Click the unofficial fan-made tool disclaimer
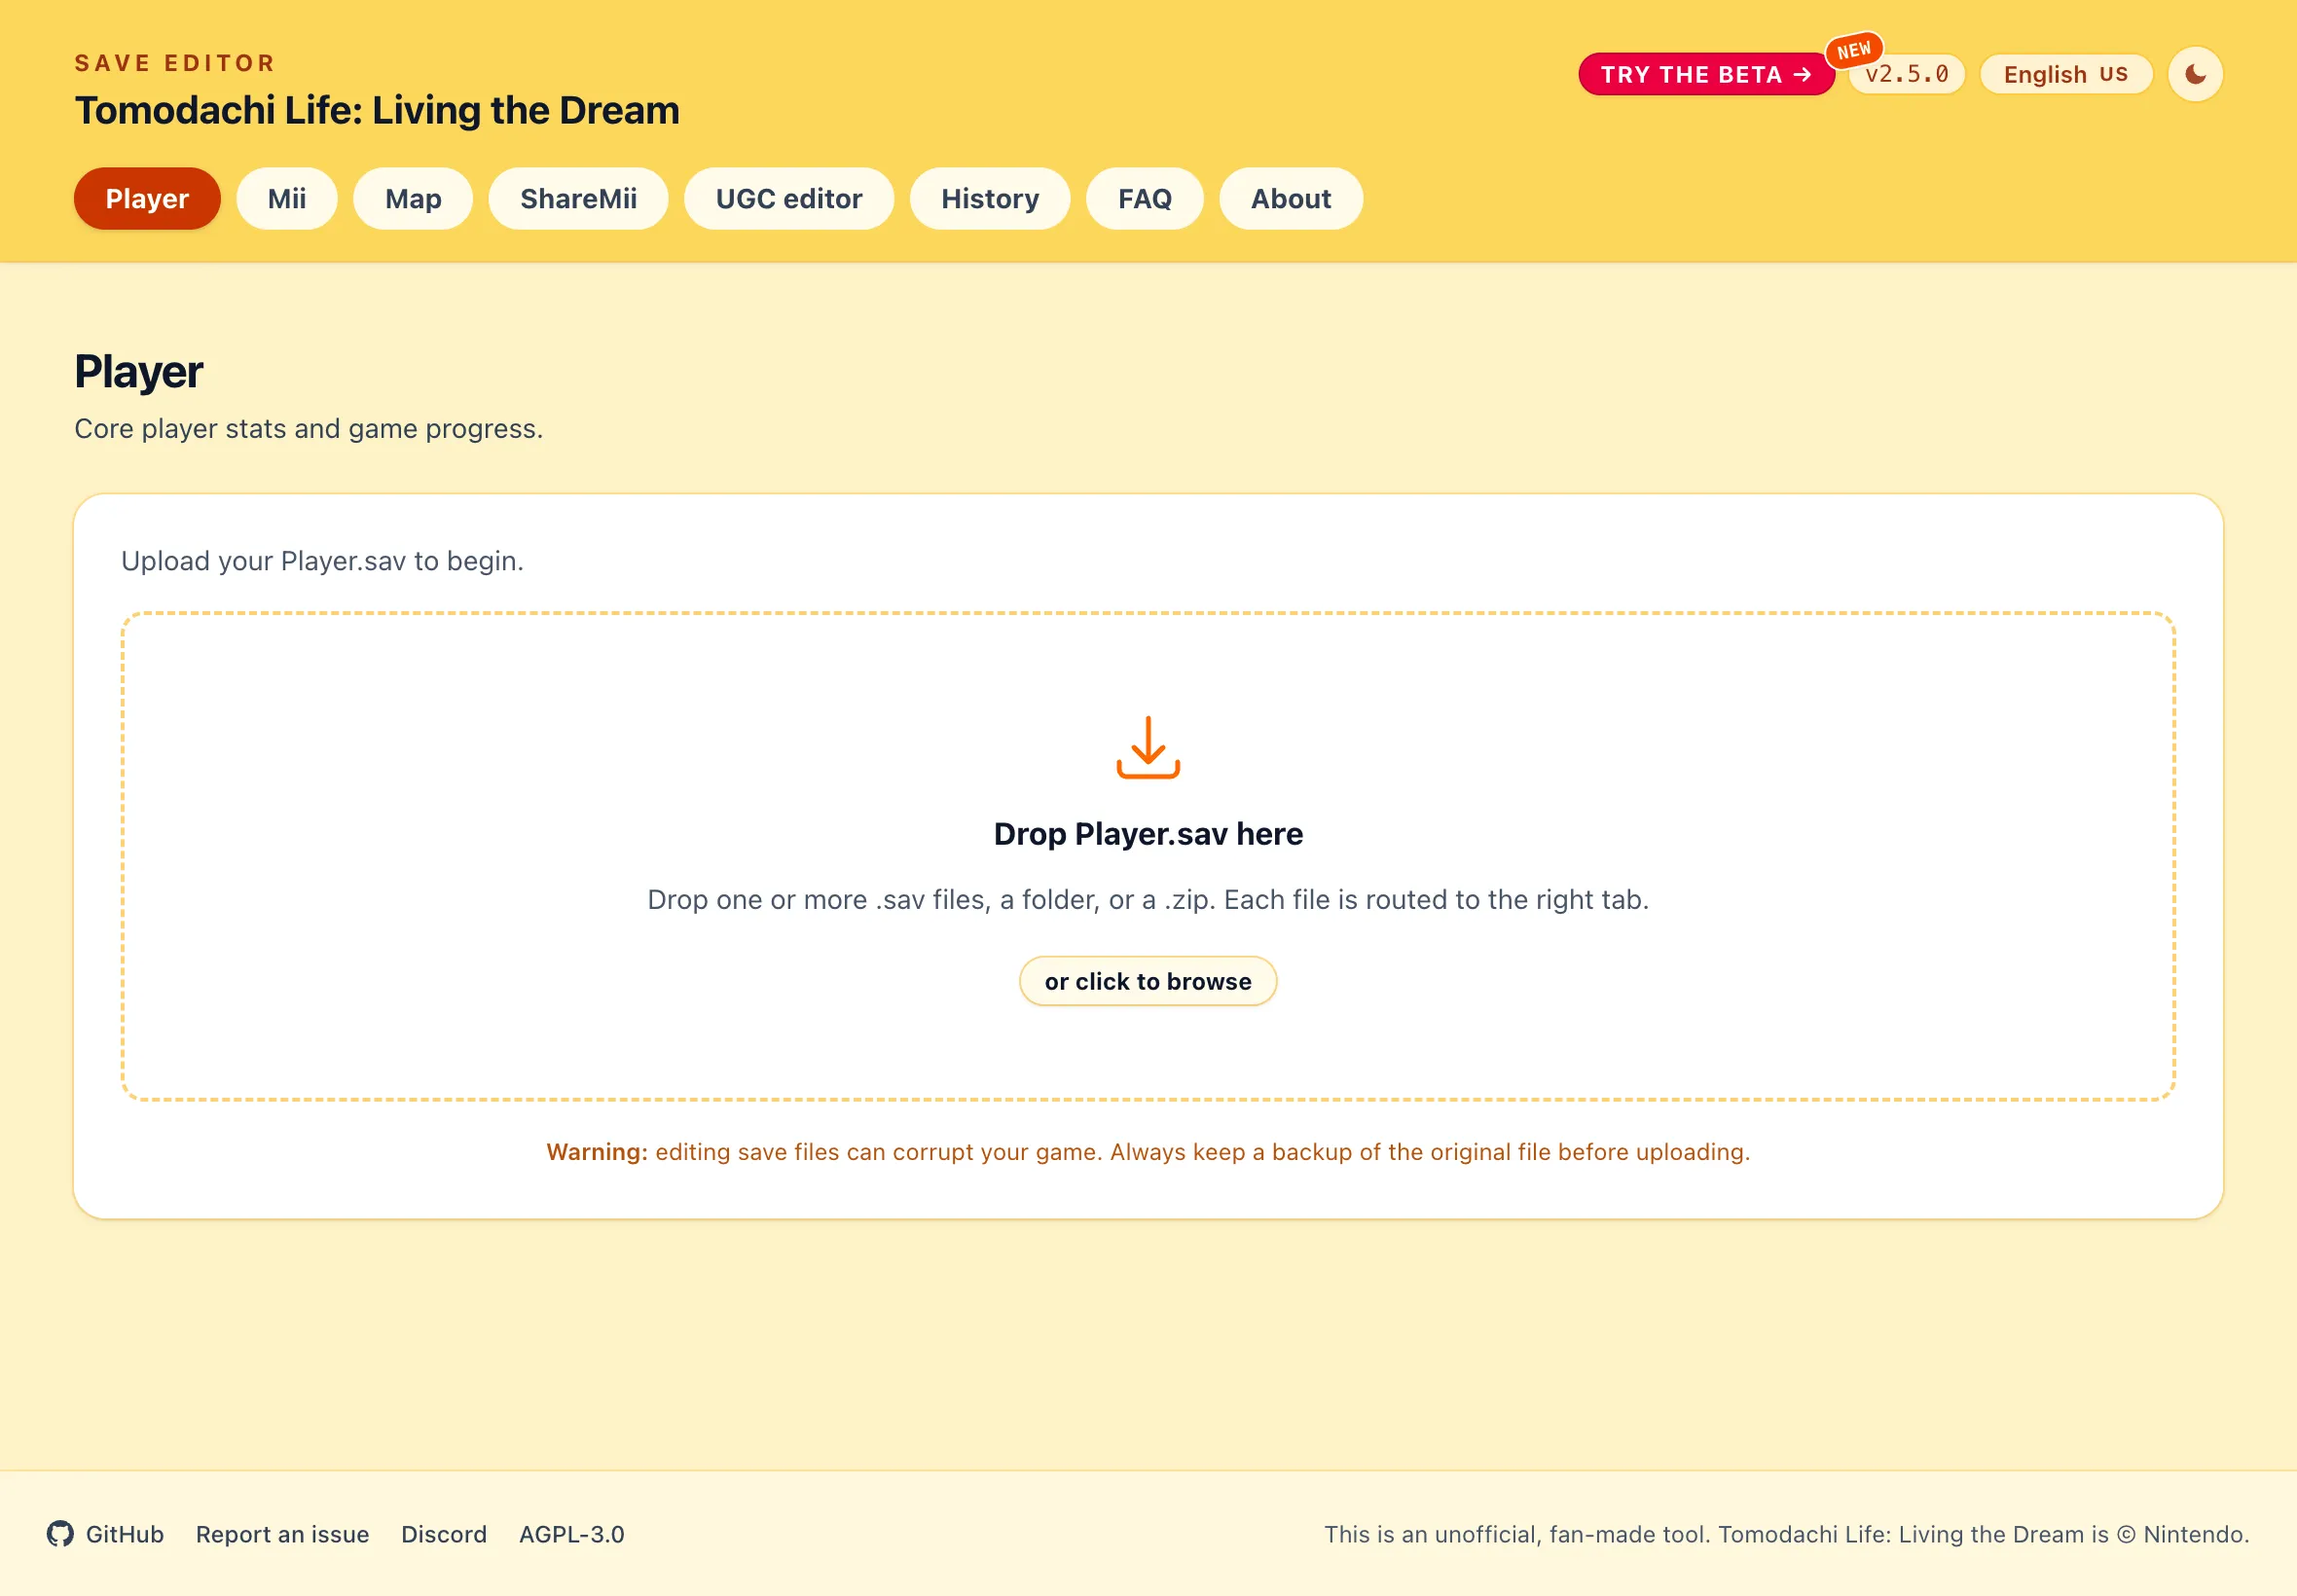Viewport: 2297px width, 1596px height. tap(1787, 1534)
